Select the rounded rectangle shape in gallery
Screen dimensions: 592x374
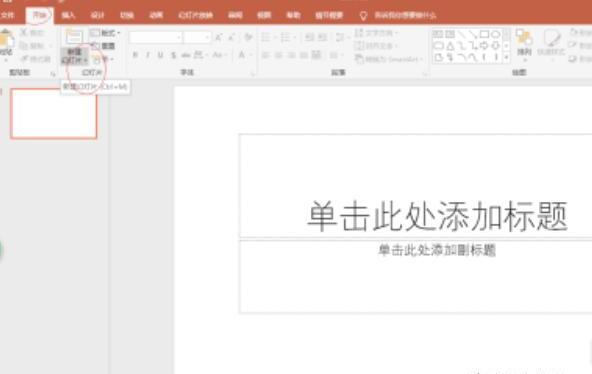[x=438, y=46]
